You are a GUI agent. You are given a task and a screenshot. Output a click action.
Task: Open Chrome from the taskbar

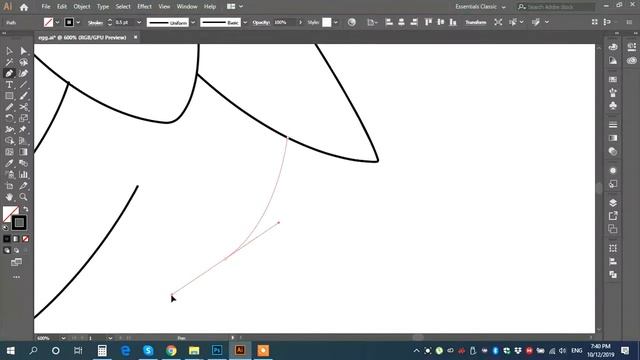pos(171,350)
